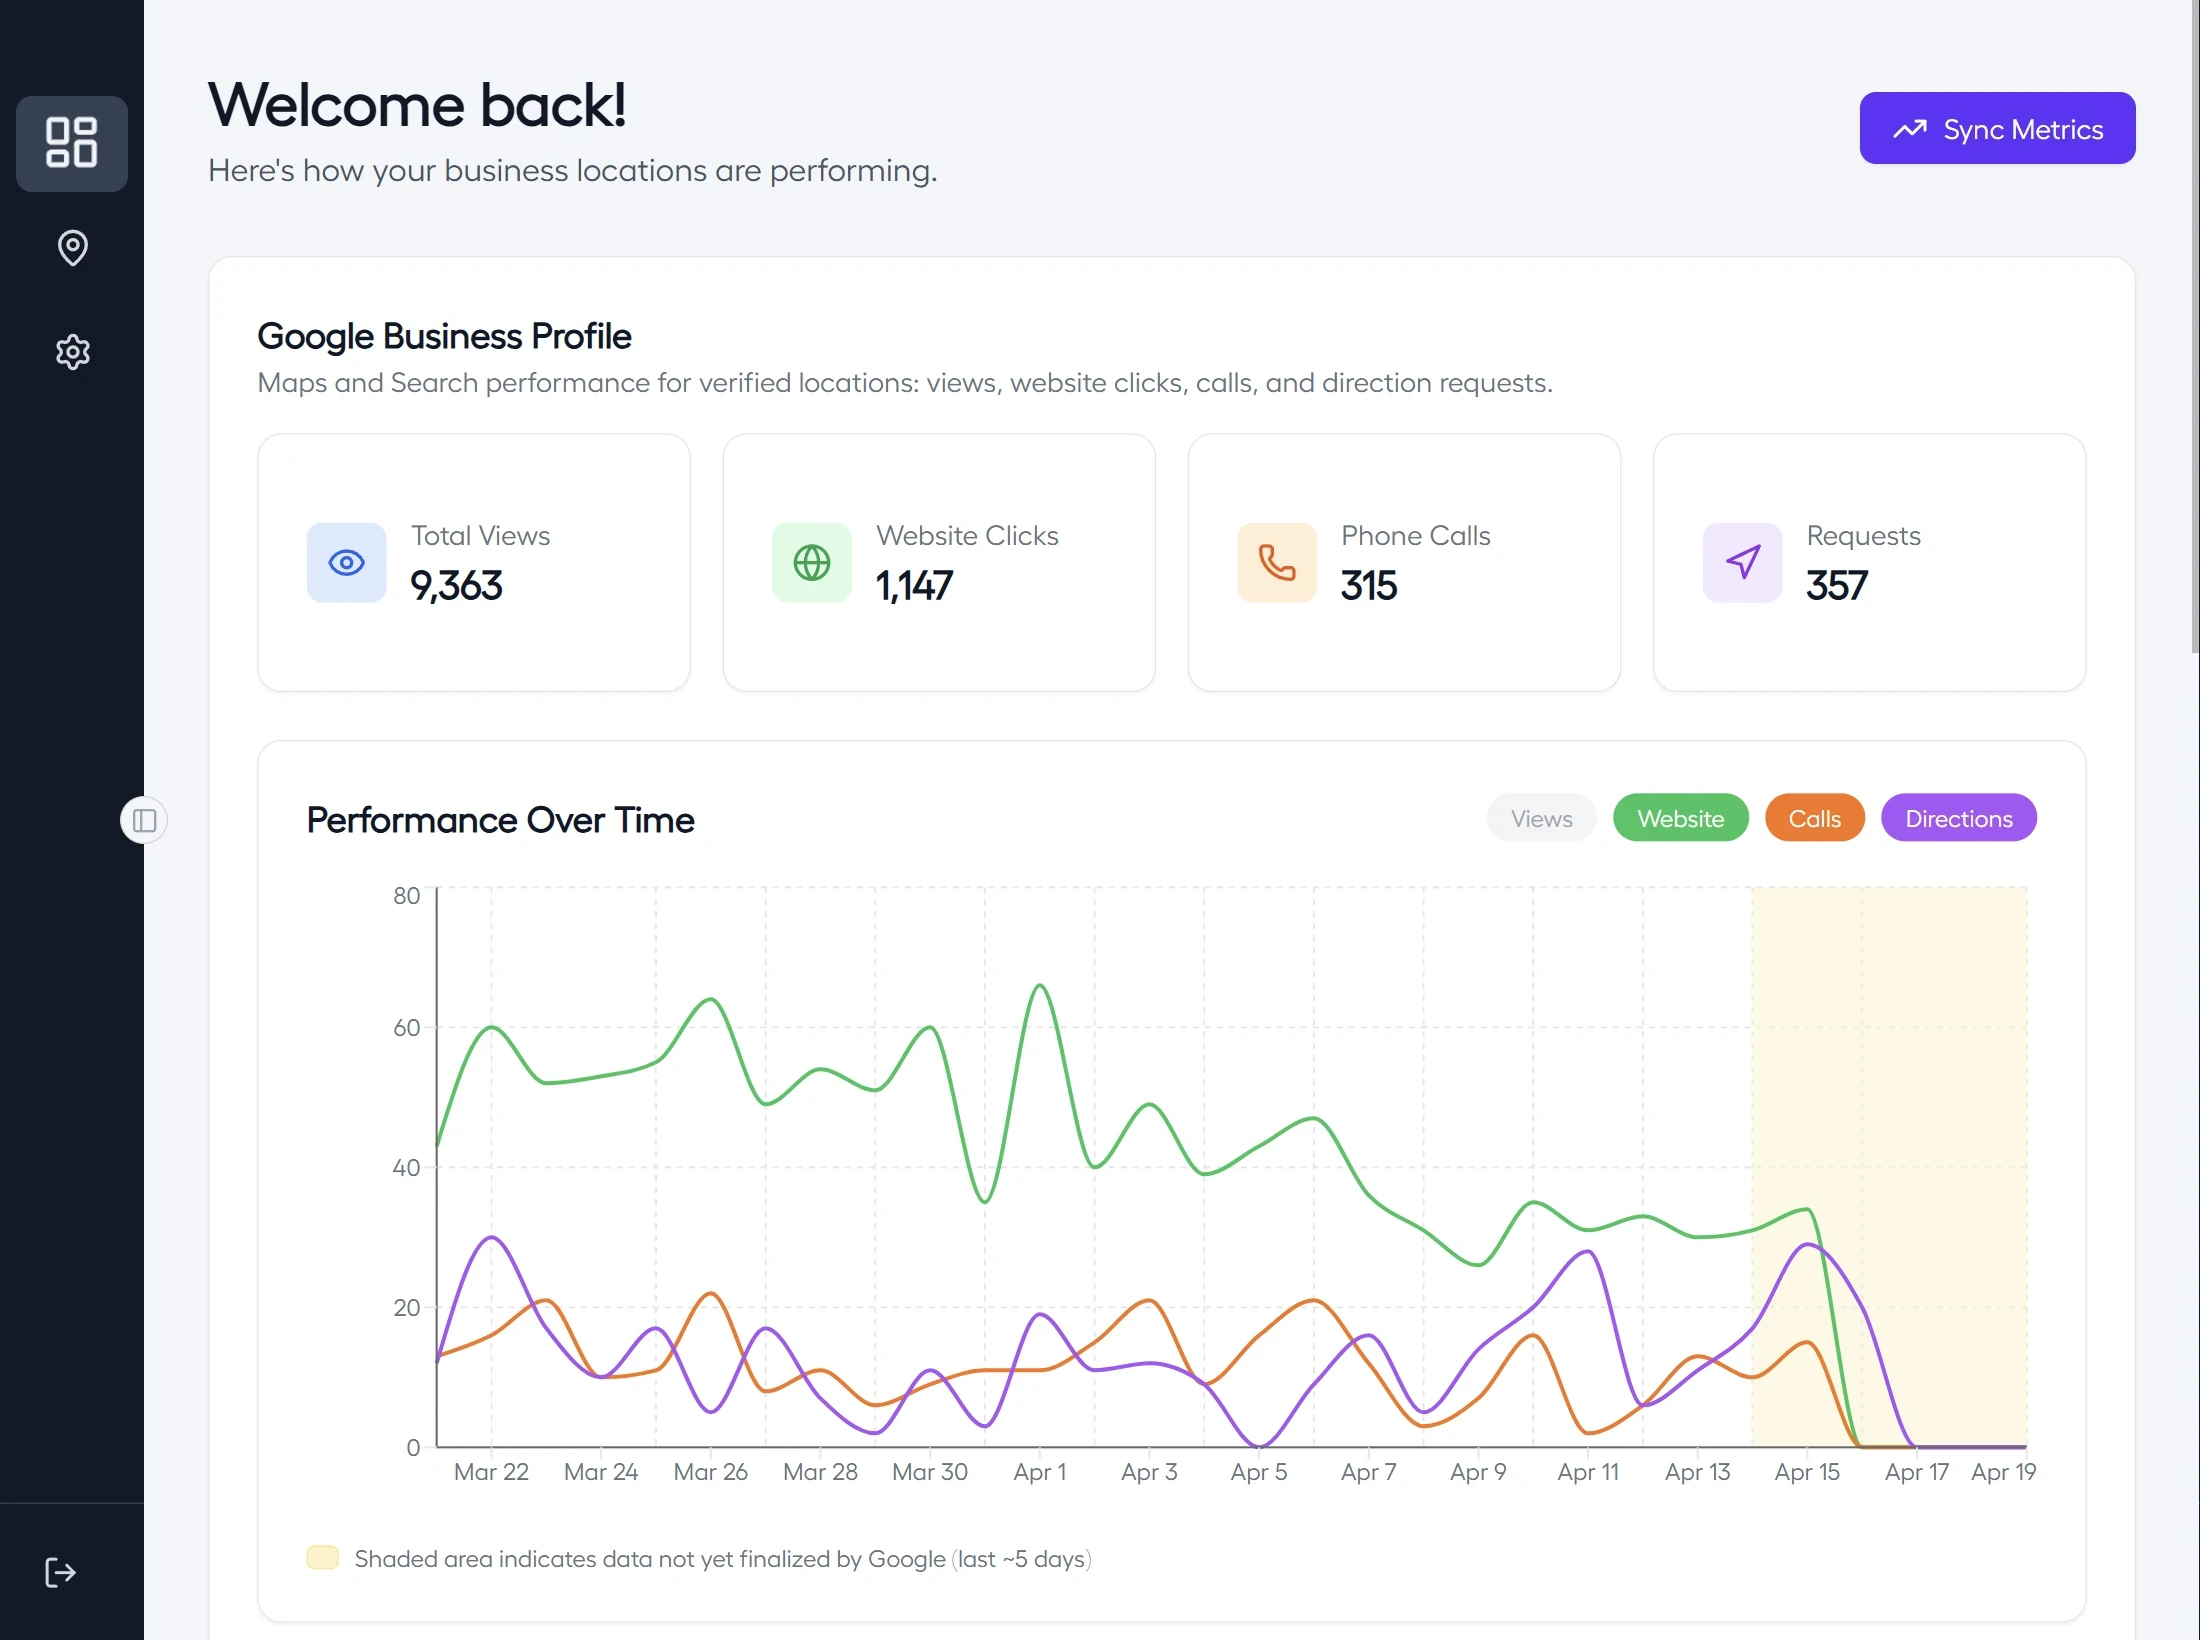2200x1640 pixels.
Task: Click the yellow shaded legend swatch
Action: [322, 1558]
